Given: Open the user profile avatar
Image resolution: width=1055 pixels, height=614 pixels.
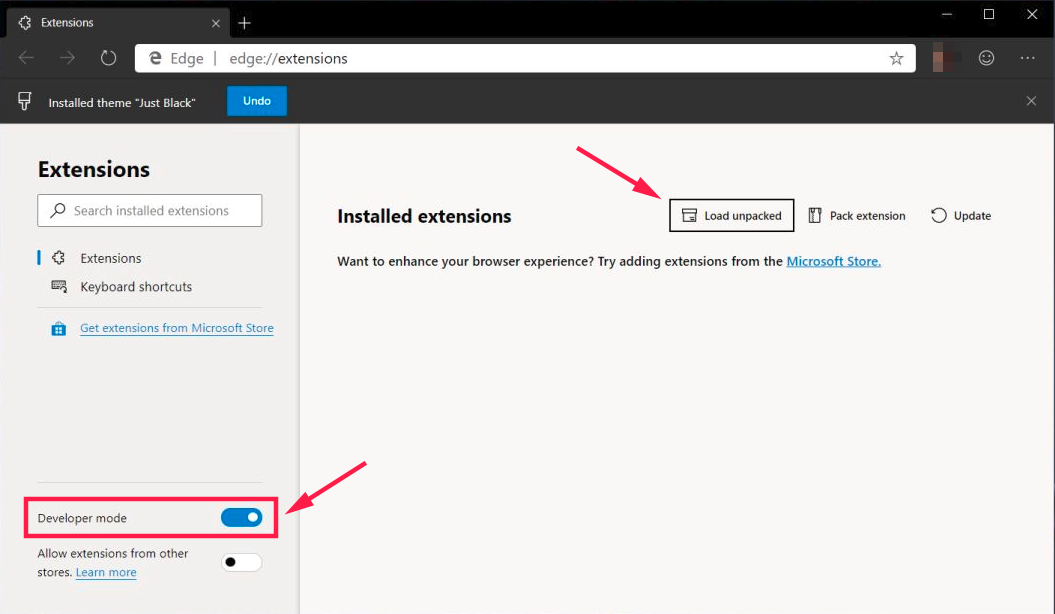Looking at the screenshot, I should click(x=946, y=58).
